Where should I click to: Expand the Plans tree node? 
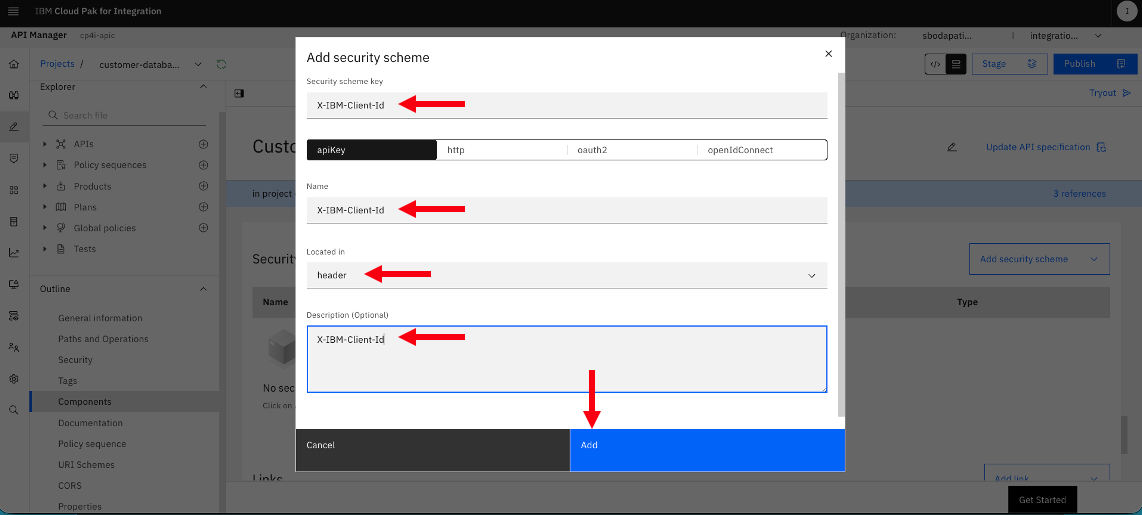(x=45, y=207)
